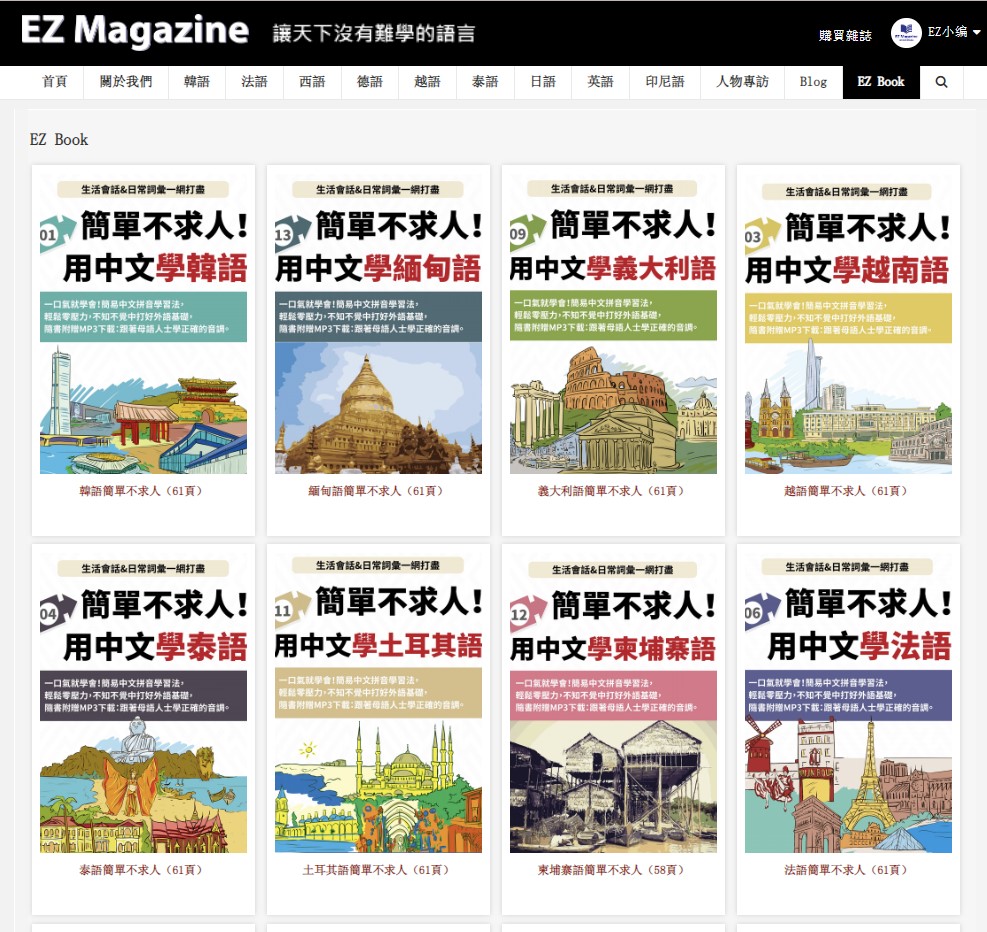
Task: Open the Thai book cover thumbnail
Action: point(144,700)
